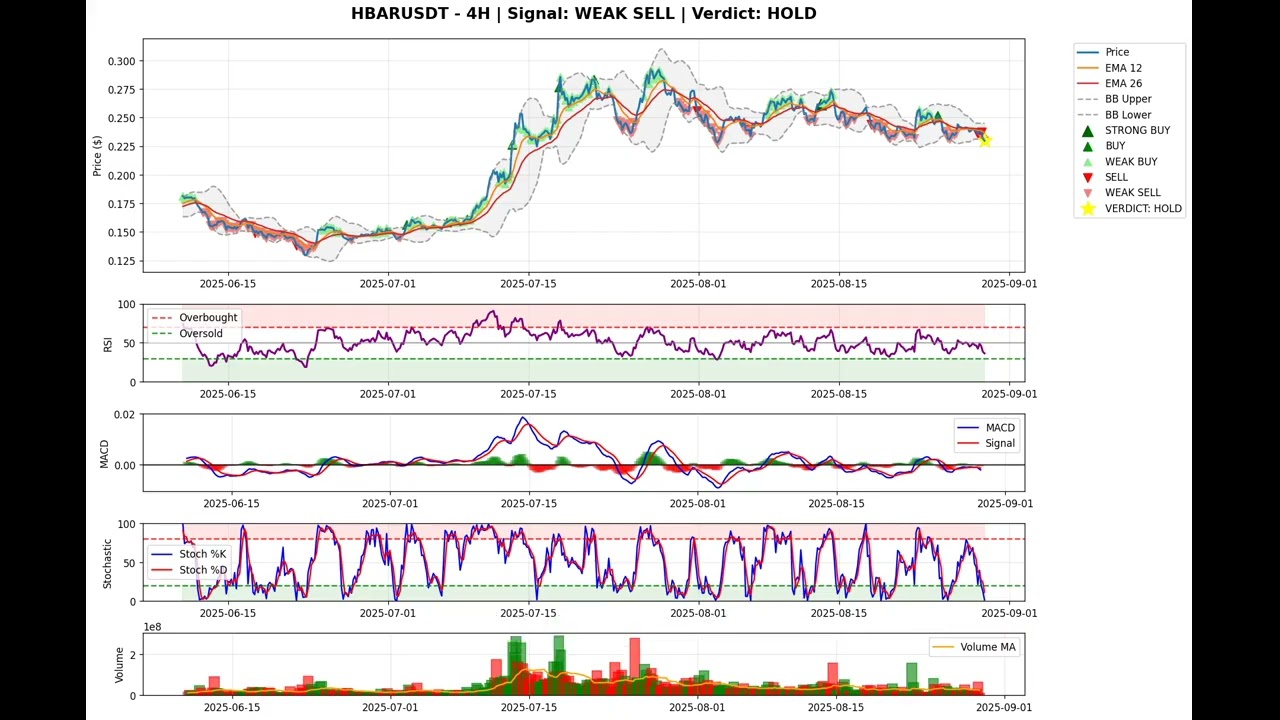
Task: Click the tallest red volume bar in late July
Action: 635,666
